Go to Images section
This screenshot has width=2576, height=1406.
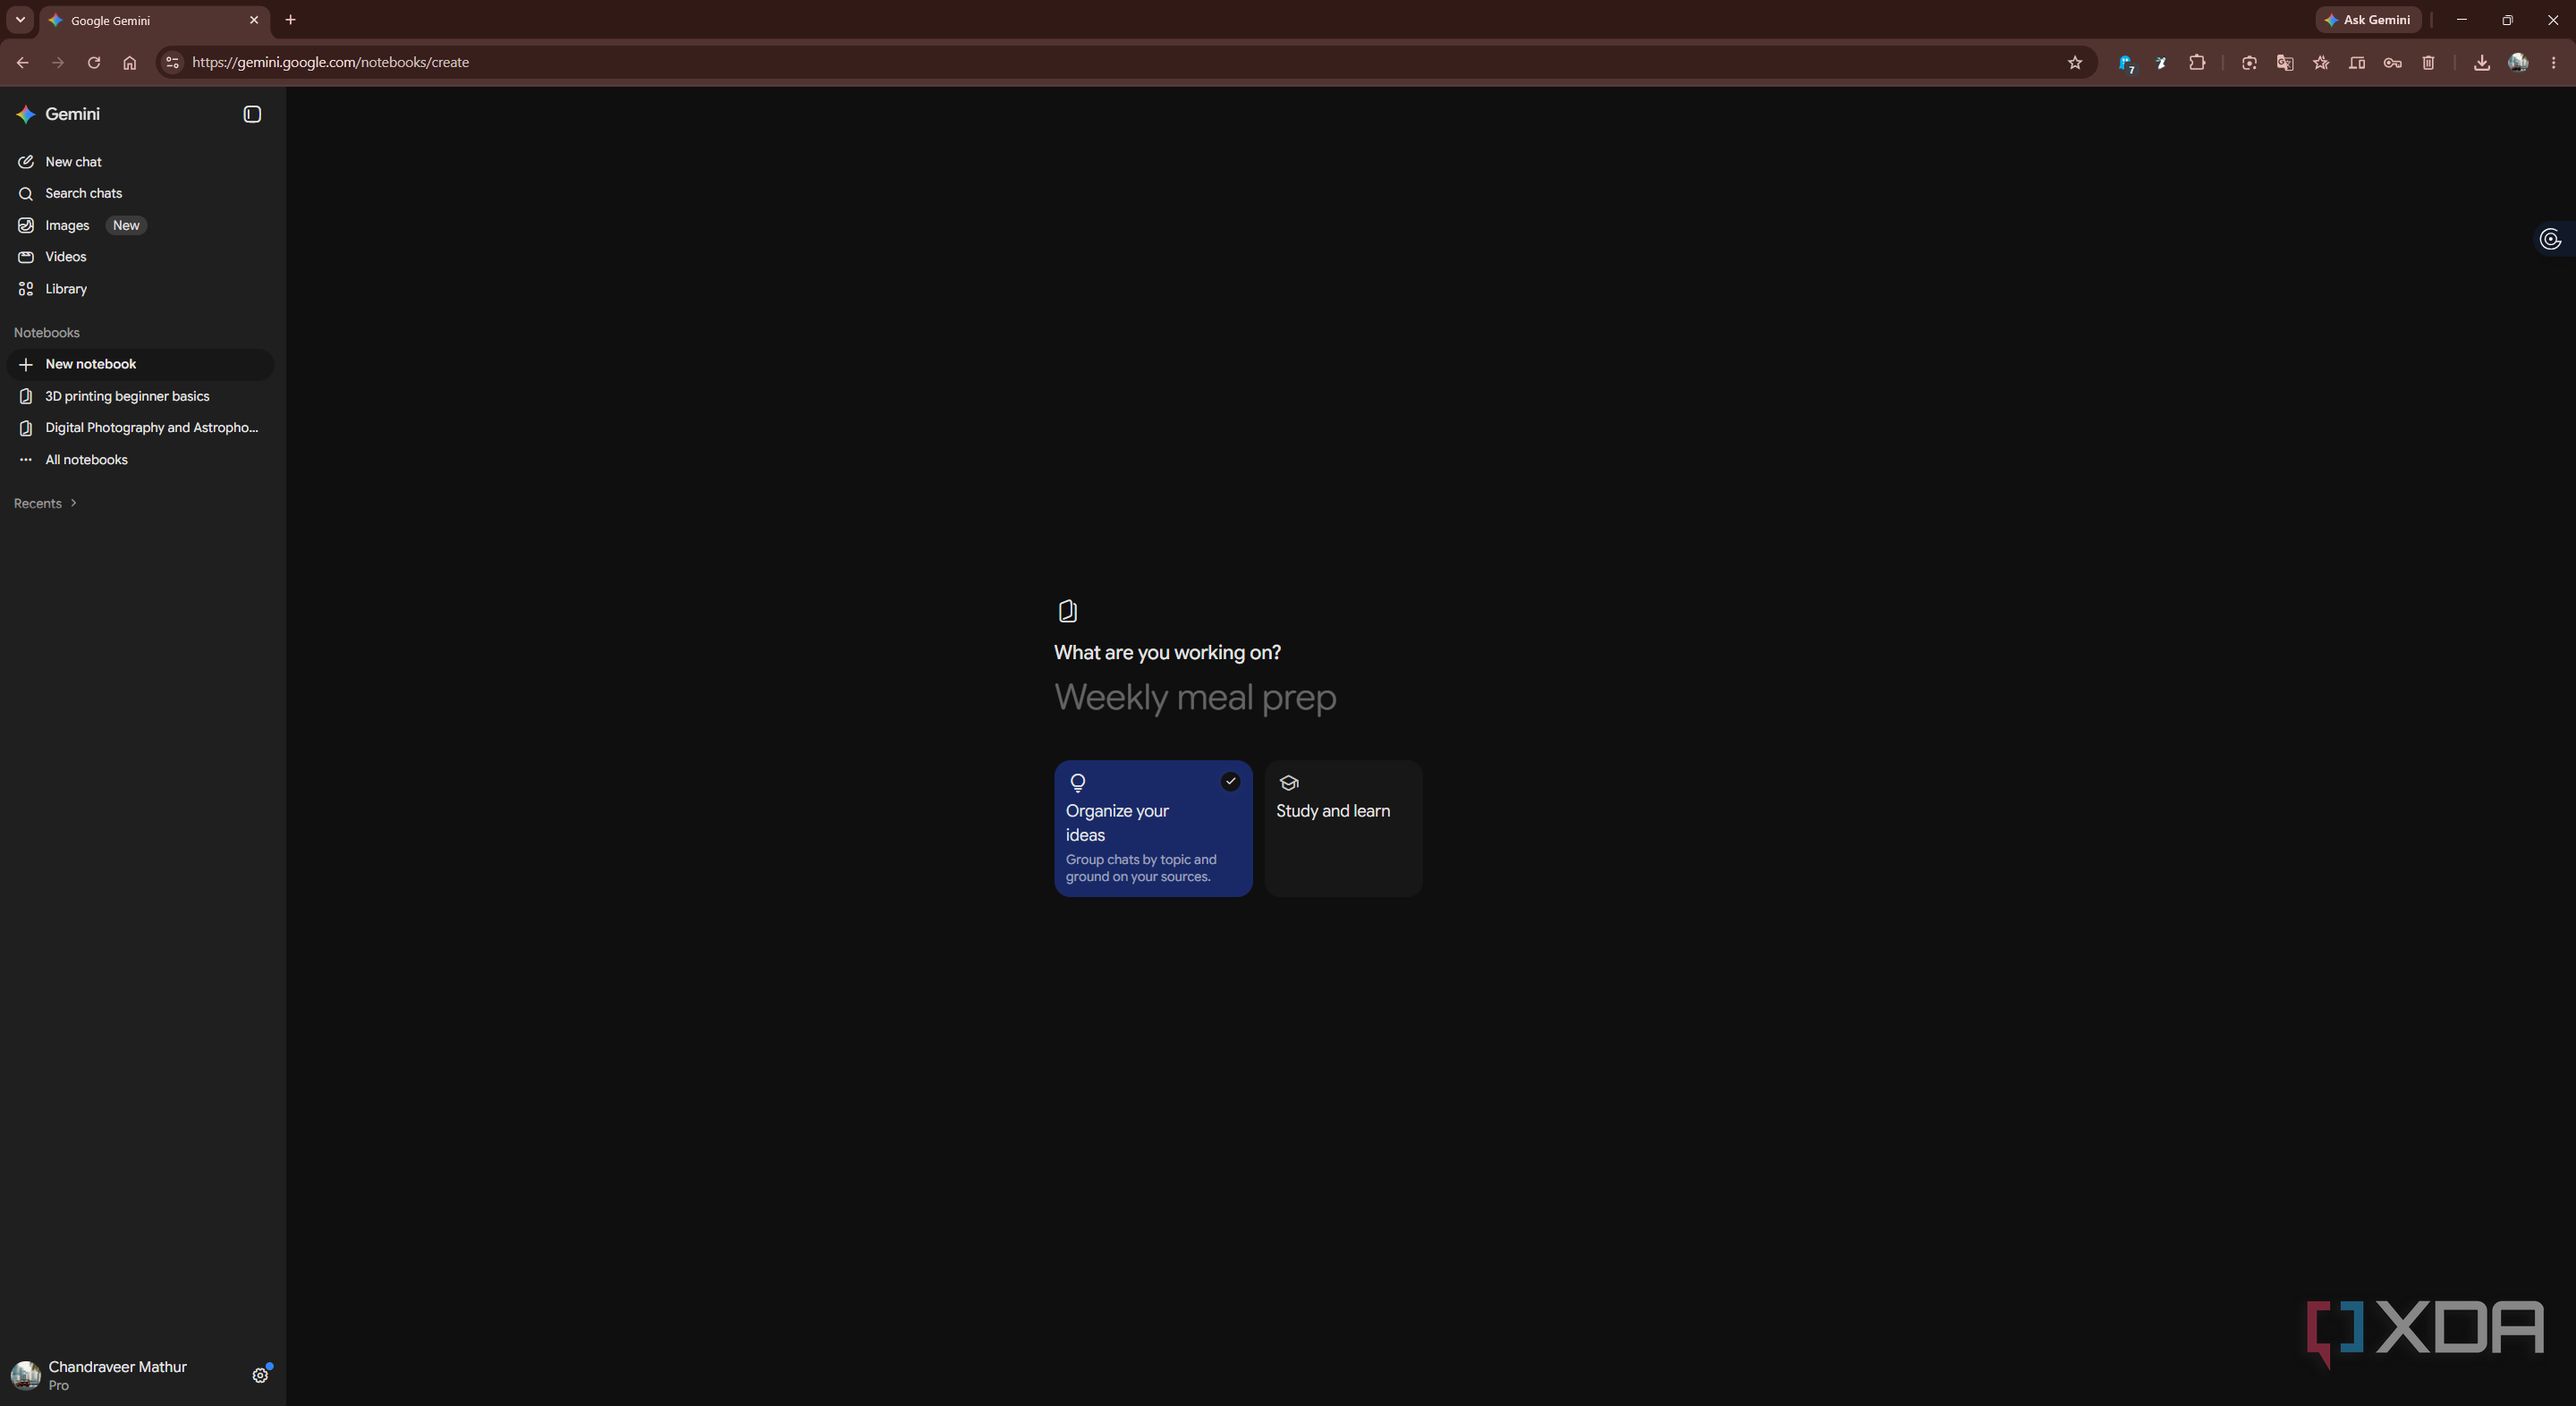click(x=140, y=225)
